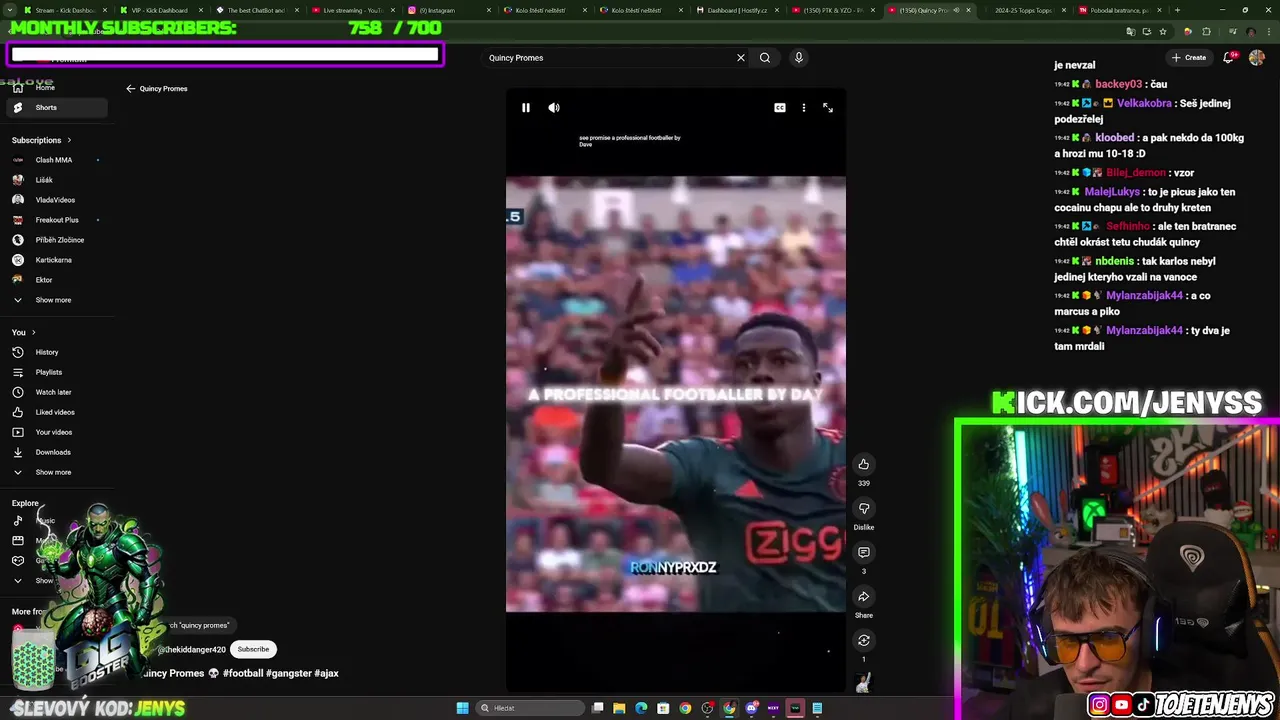This screenshot has height=720, width=1280.
Task: Open Watch later
Action: [55, 392]
